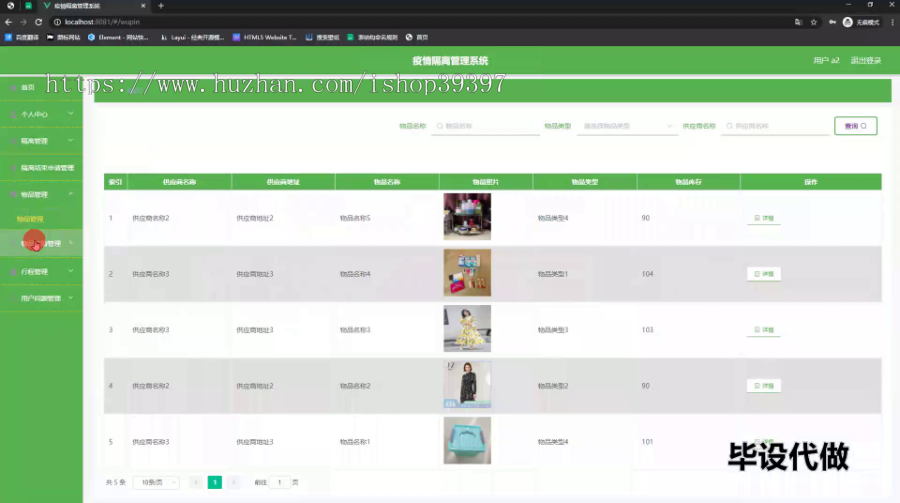Open the HTML5 Website T... bookmark
This screenshot has height=503, width=900.
[265, 37]
